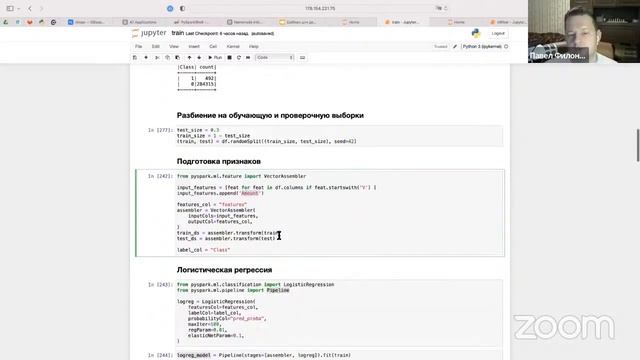Viewport: 640px width, 360px height.
Task: Open the first pinned tab
Action: tap(6, 22)
